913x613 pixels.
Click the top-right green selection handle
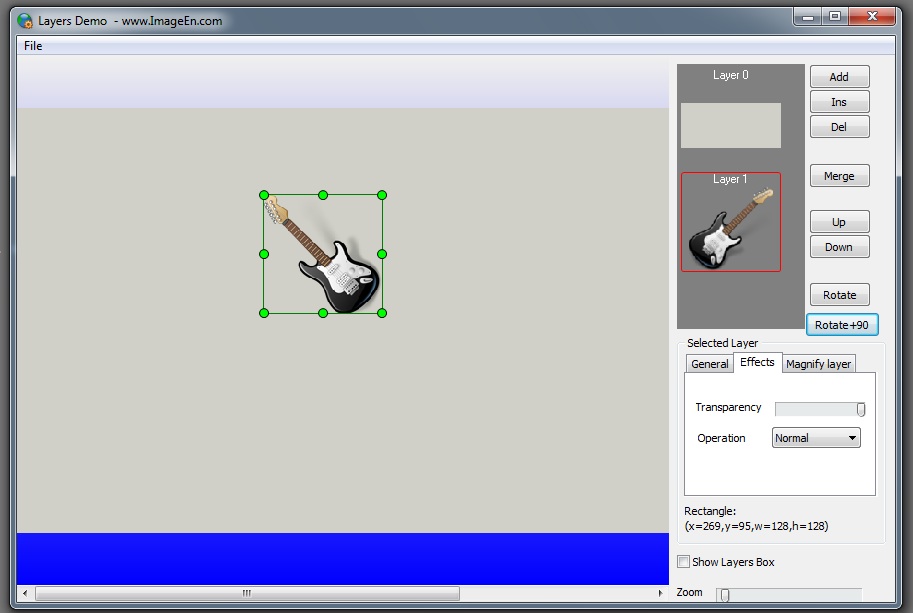pos(382,195)
